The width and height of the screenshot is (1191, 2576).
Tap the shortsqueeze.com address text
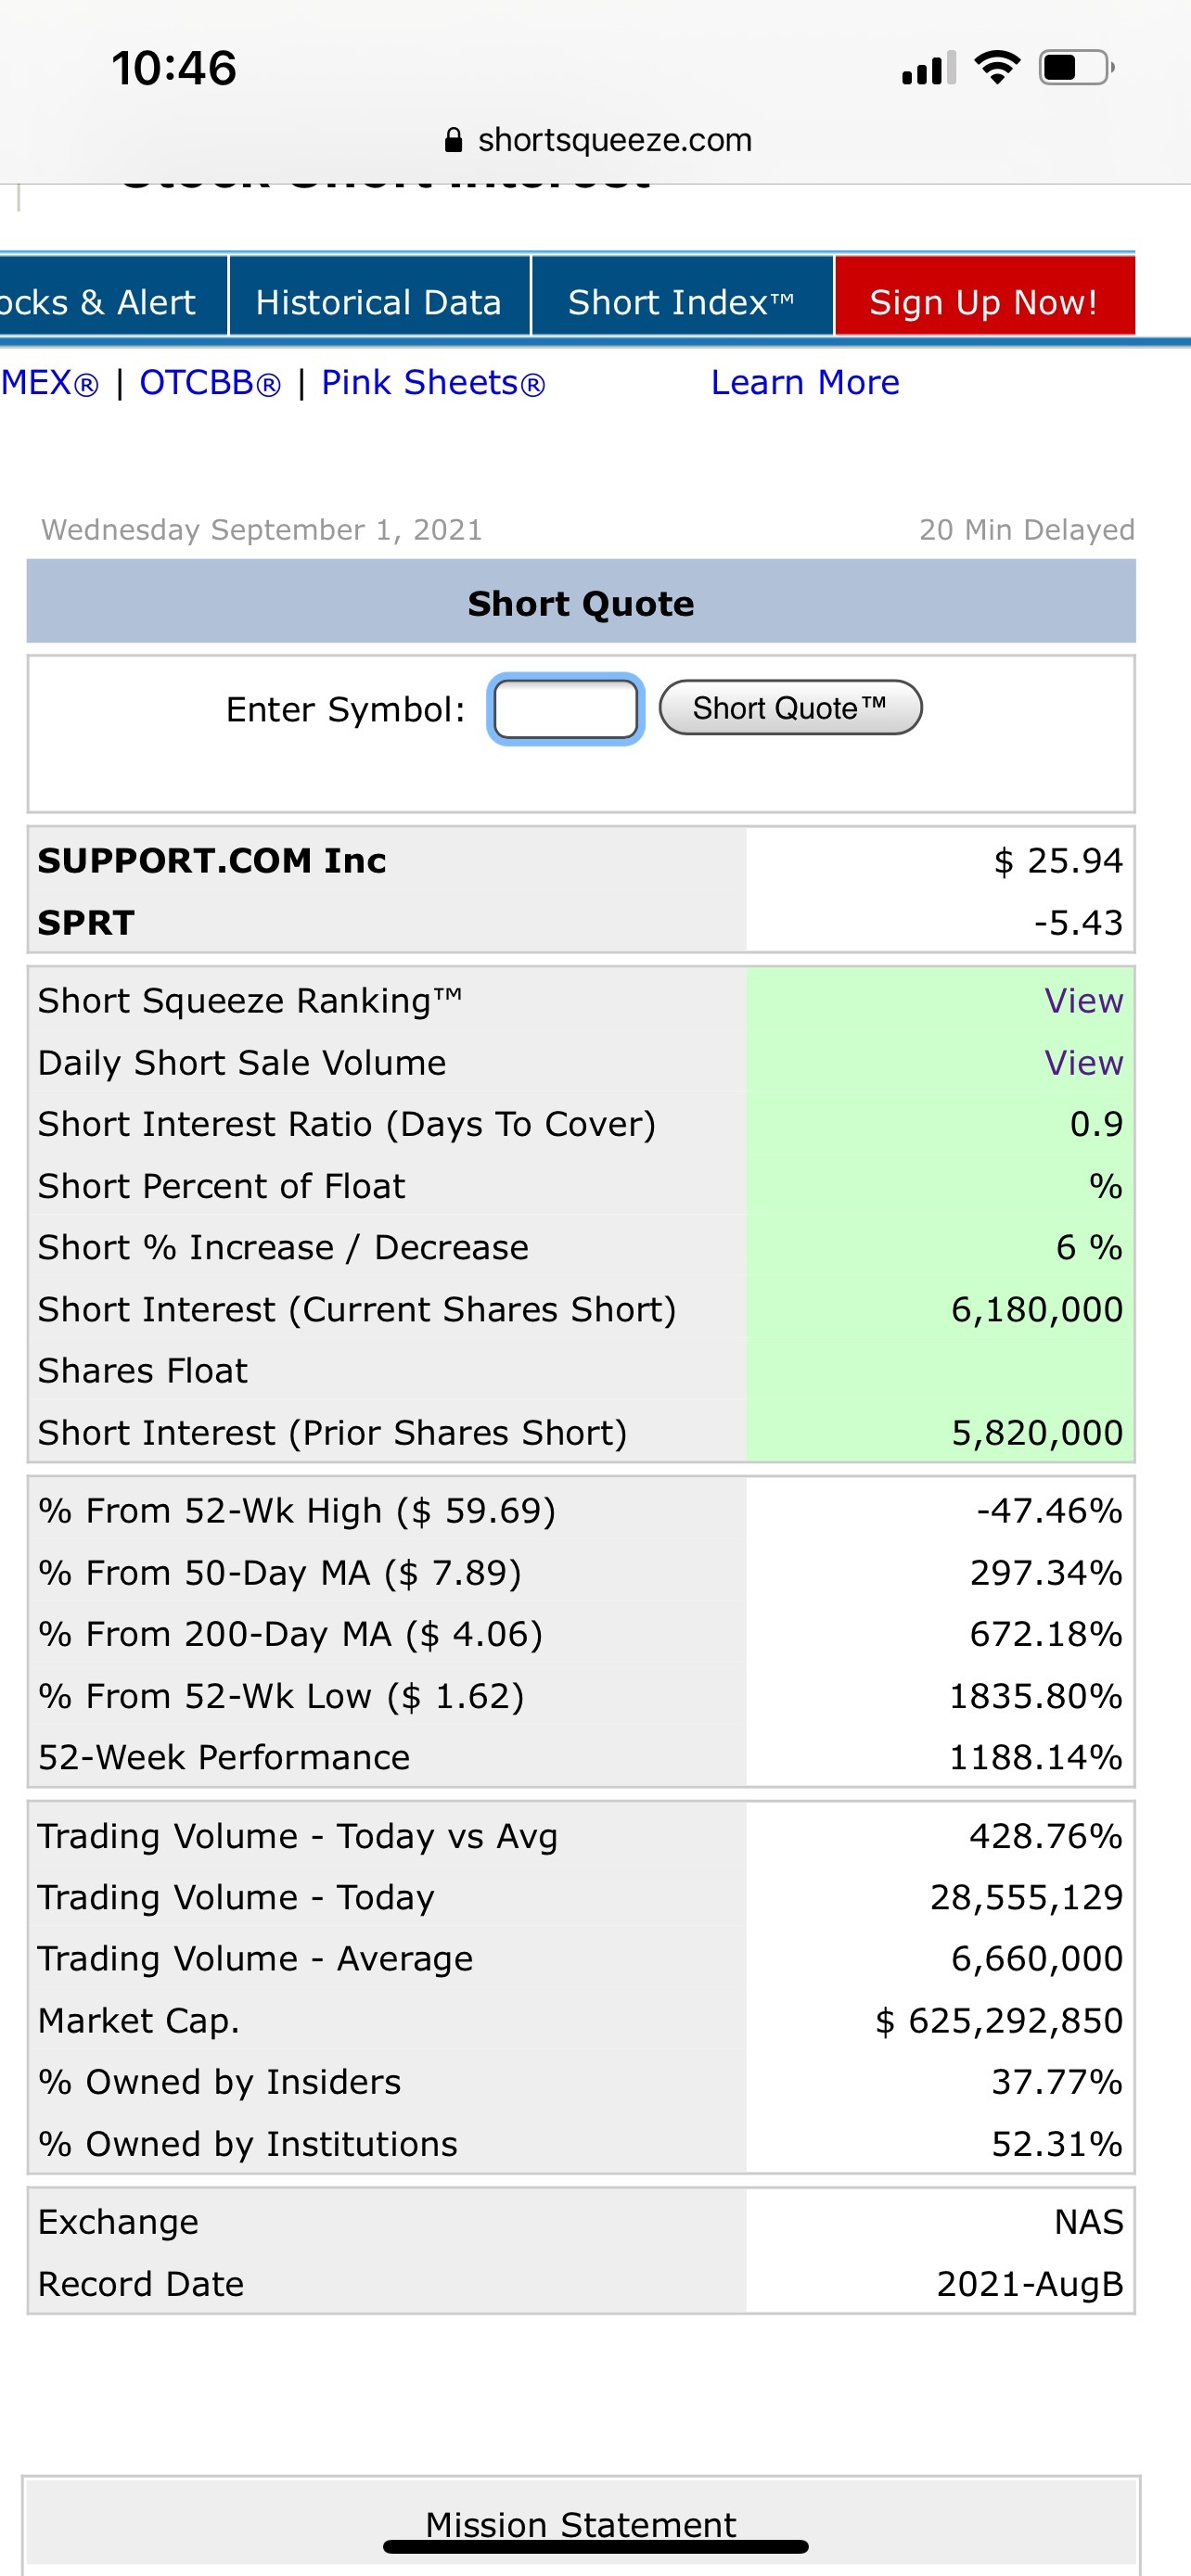tap(615, 140)
